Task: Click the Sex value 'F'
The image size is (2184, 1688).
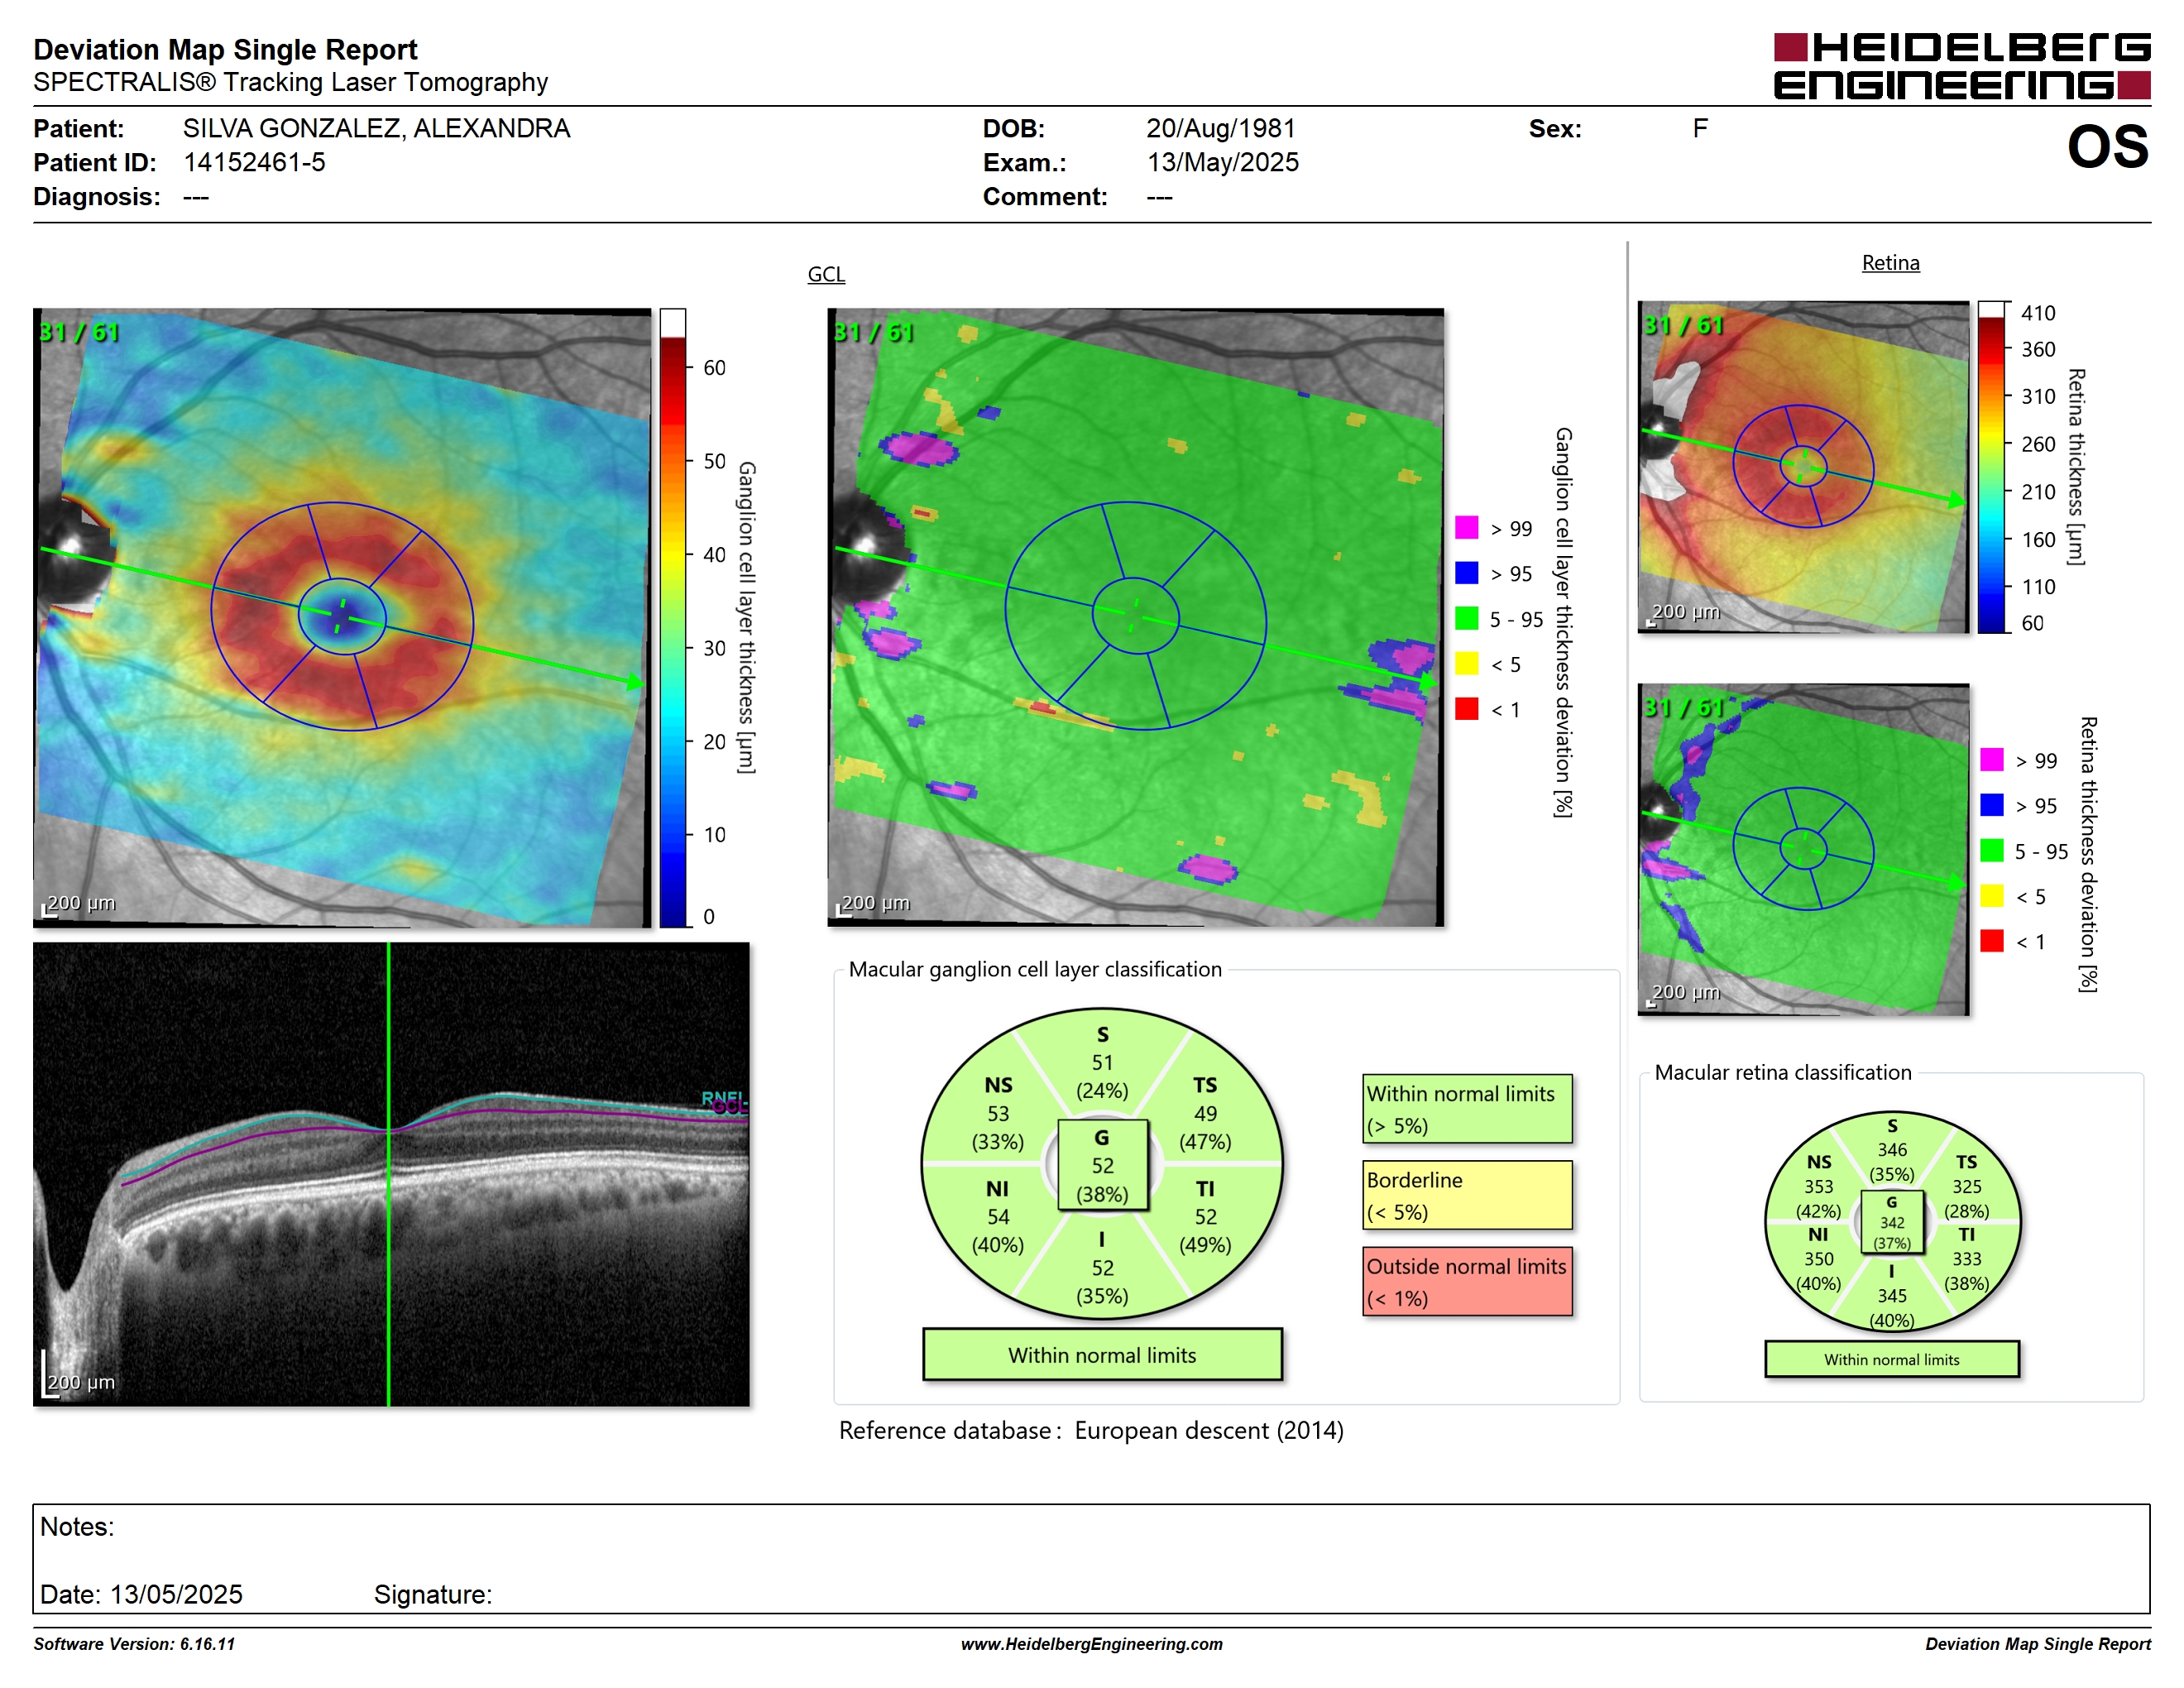Action: [x=1699, y=128]
